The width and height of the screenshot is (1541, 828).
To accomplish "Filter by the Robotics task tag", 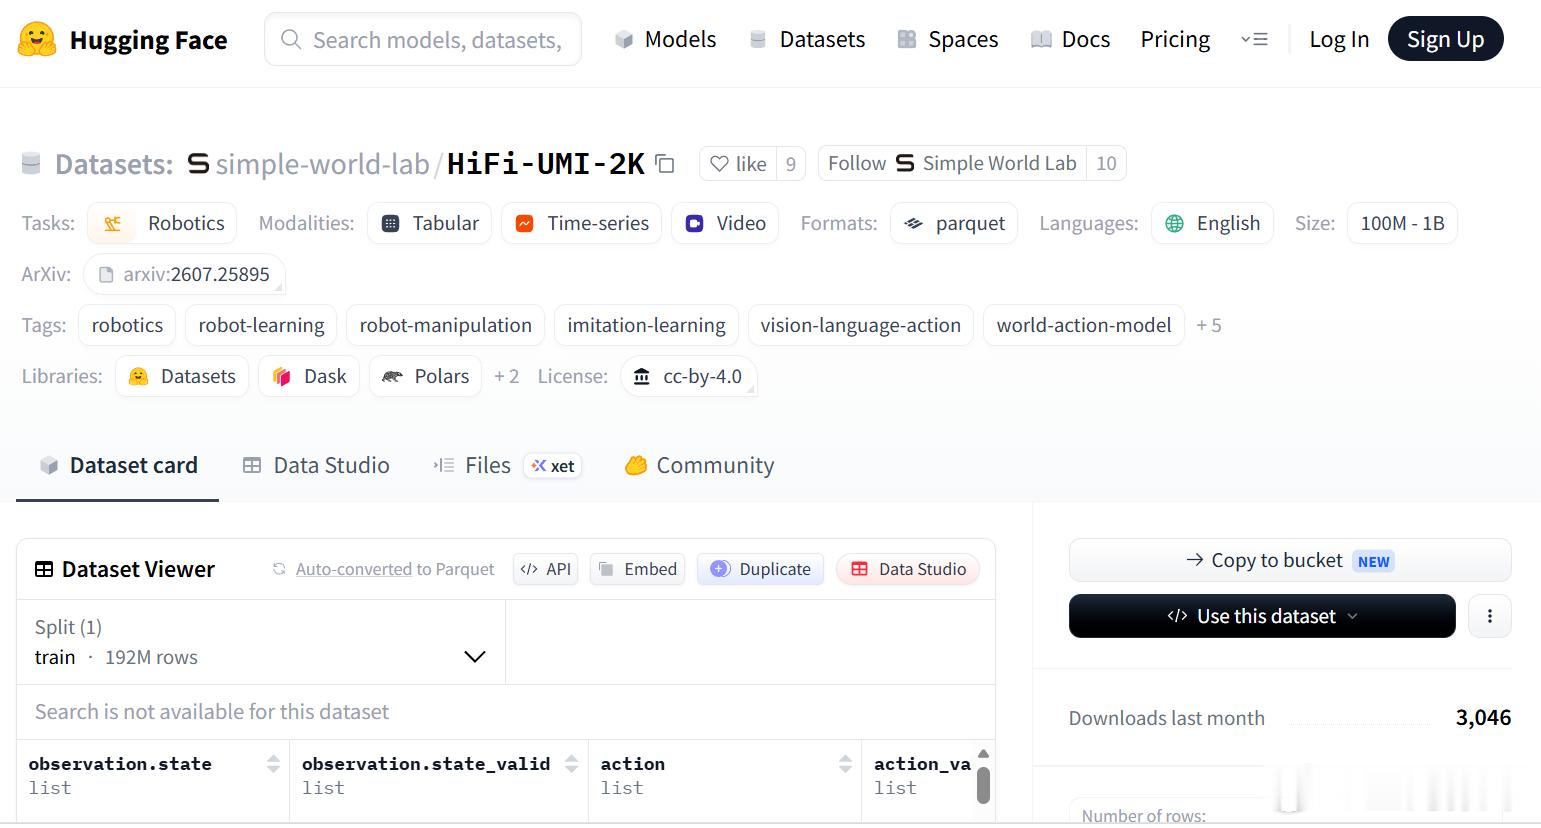I will 162,223.
